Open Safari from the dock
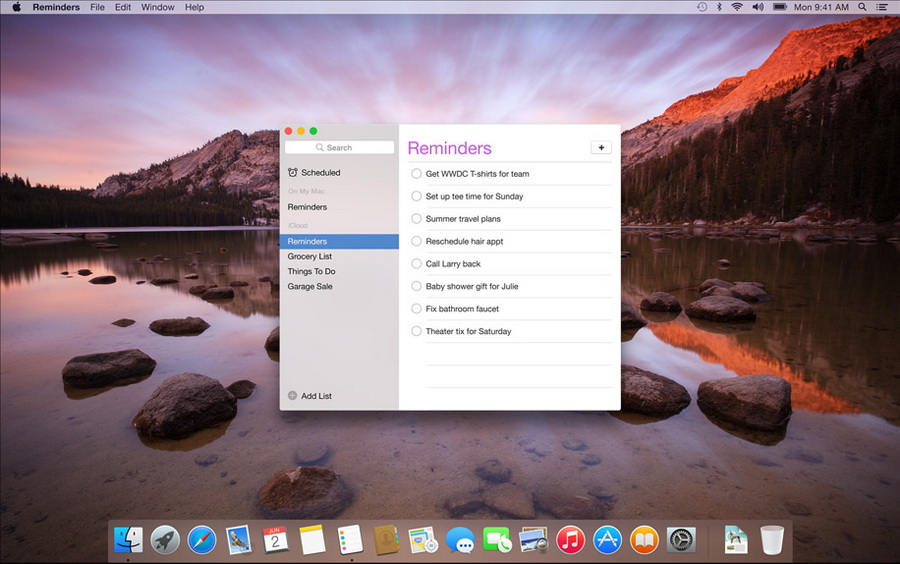This screenshot has width=900, height=564. pos(201,540)
